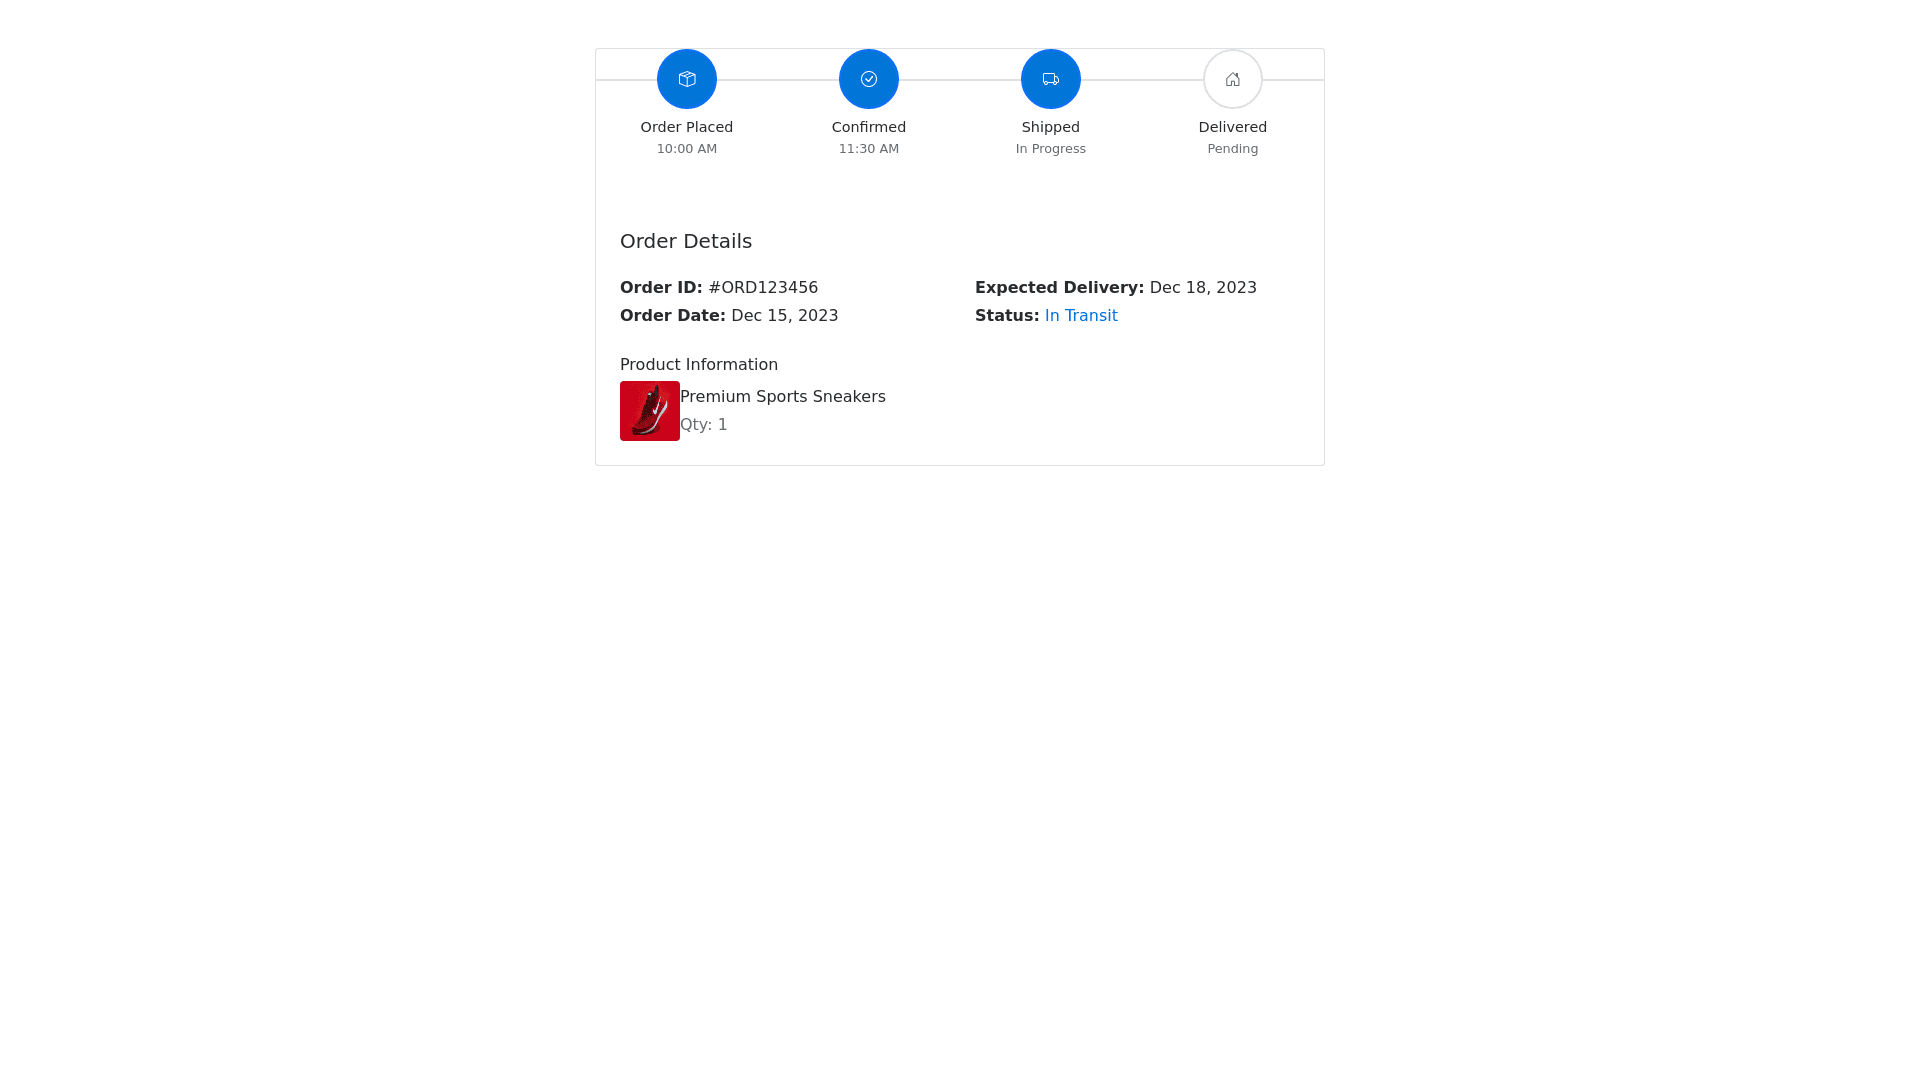Screen dimensions: 1920x1080
Task: Click order ID #ORD123456
Action: click(763, 288)
